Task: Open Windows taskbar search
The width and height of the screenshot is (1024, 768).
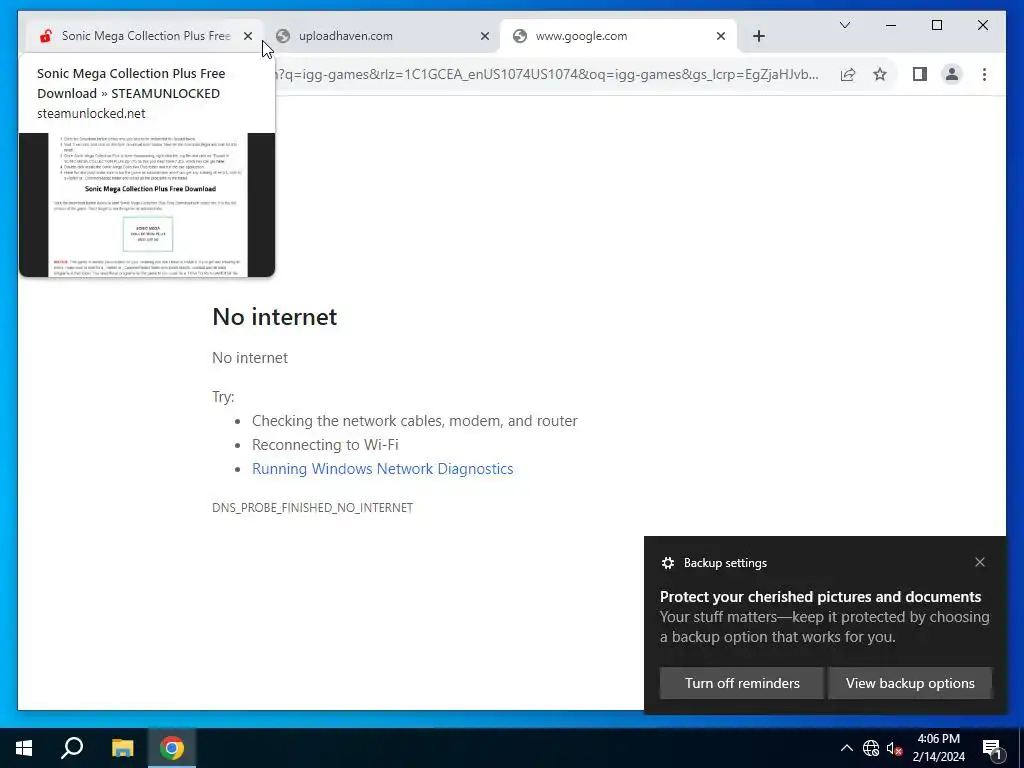Action: 72,748
